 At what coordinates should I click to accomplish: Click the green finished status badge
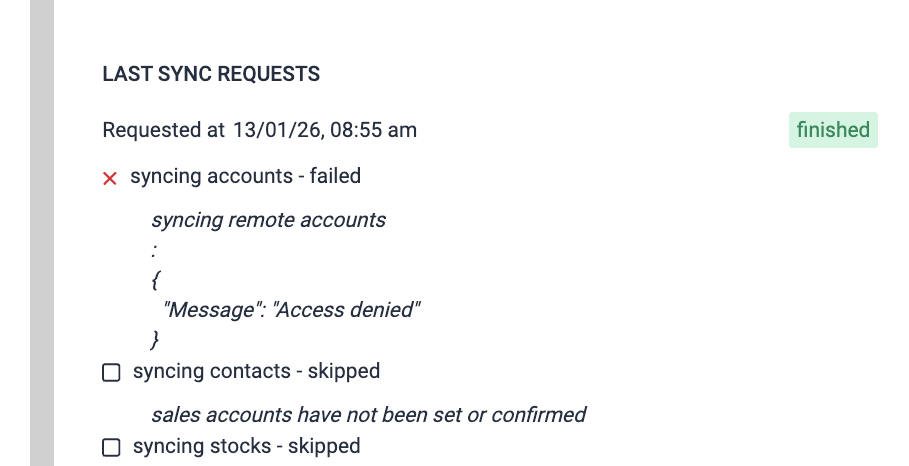pyautogui.click(x=833, y=130)
